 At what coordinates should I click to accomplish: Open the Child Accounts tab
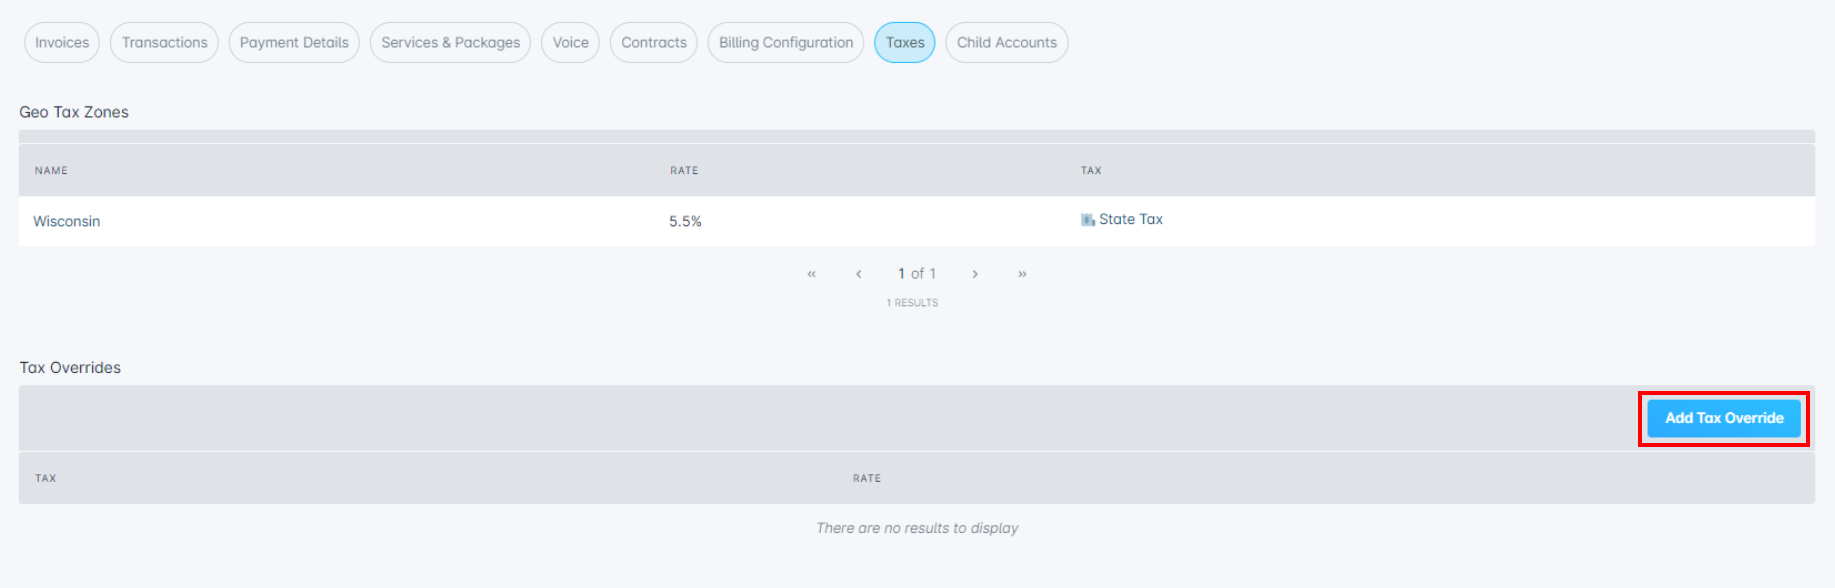tap(1007, 43)
